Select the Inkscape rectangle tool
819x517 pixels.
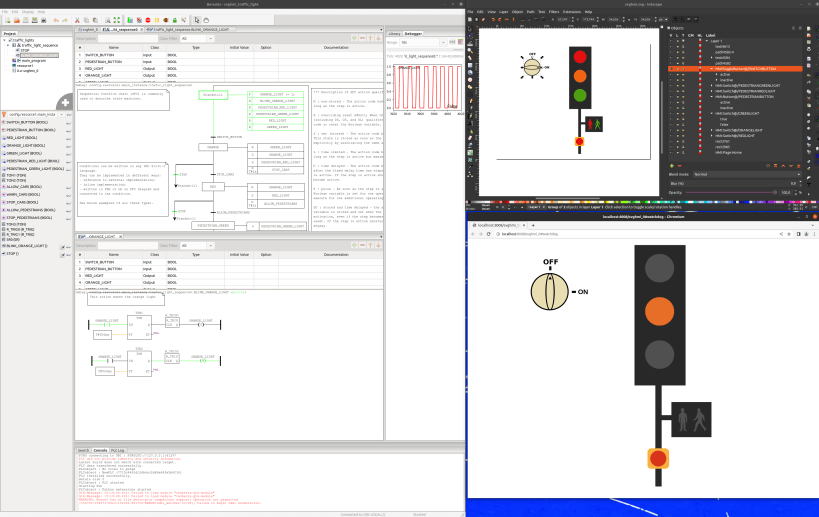point(470,65)
